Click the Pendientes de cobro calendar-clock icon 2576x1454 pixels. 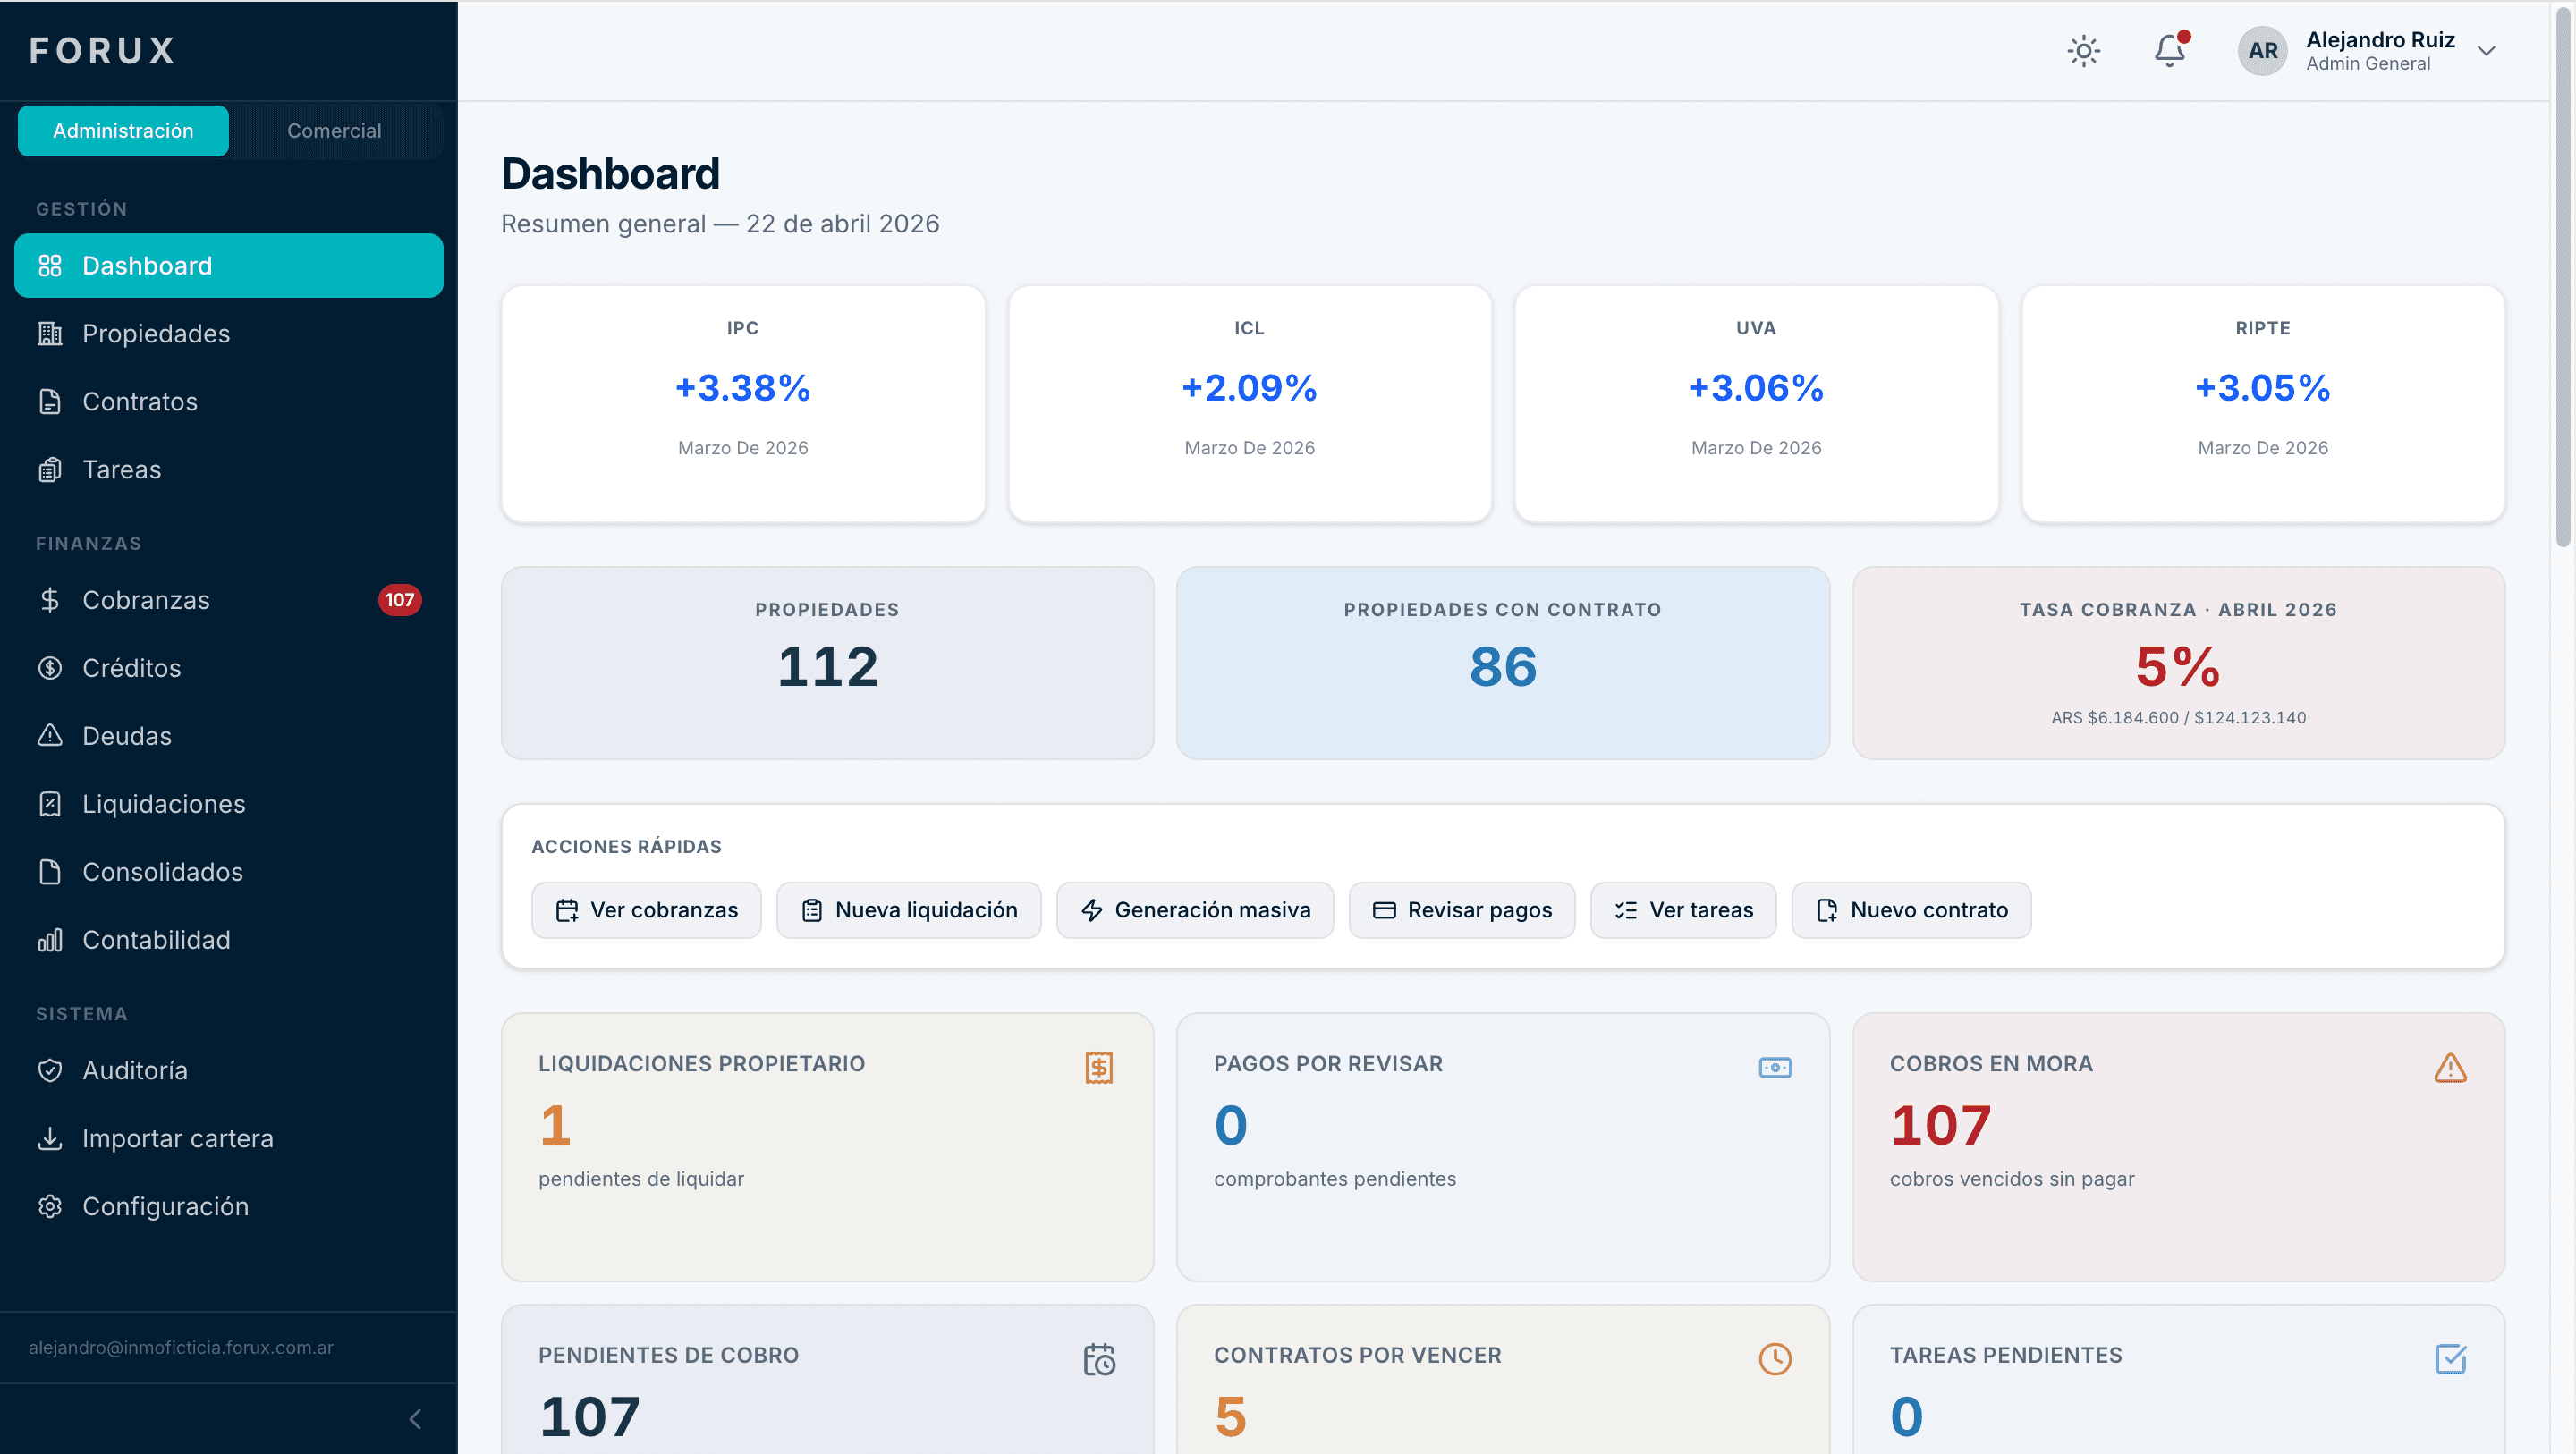point(1099,1359)
